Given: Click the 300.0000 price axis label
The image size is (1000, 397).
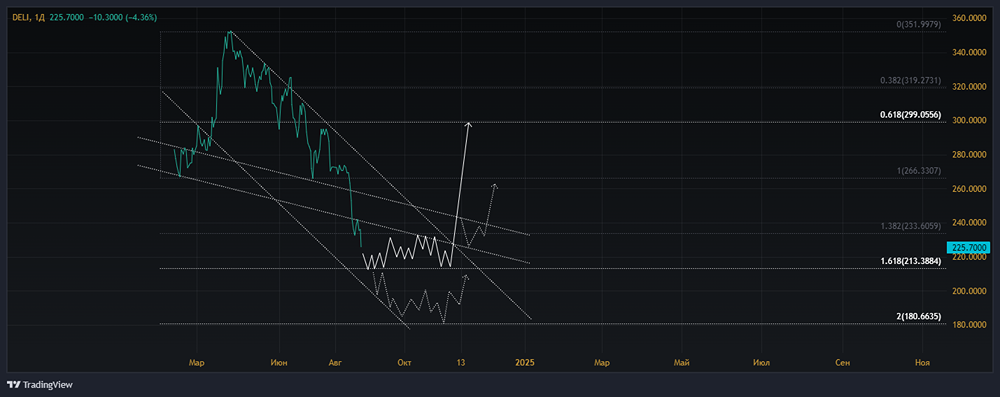Looking at the screenshot, I should click(969, 120).
